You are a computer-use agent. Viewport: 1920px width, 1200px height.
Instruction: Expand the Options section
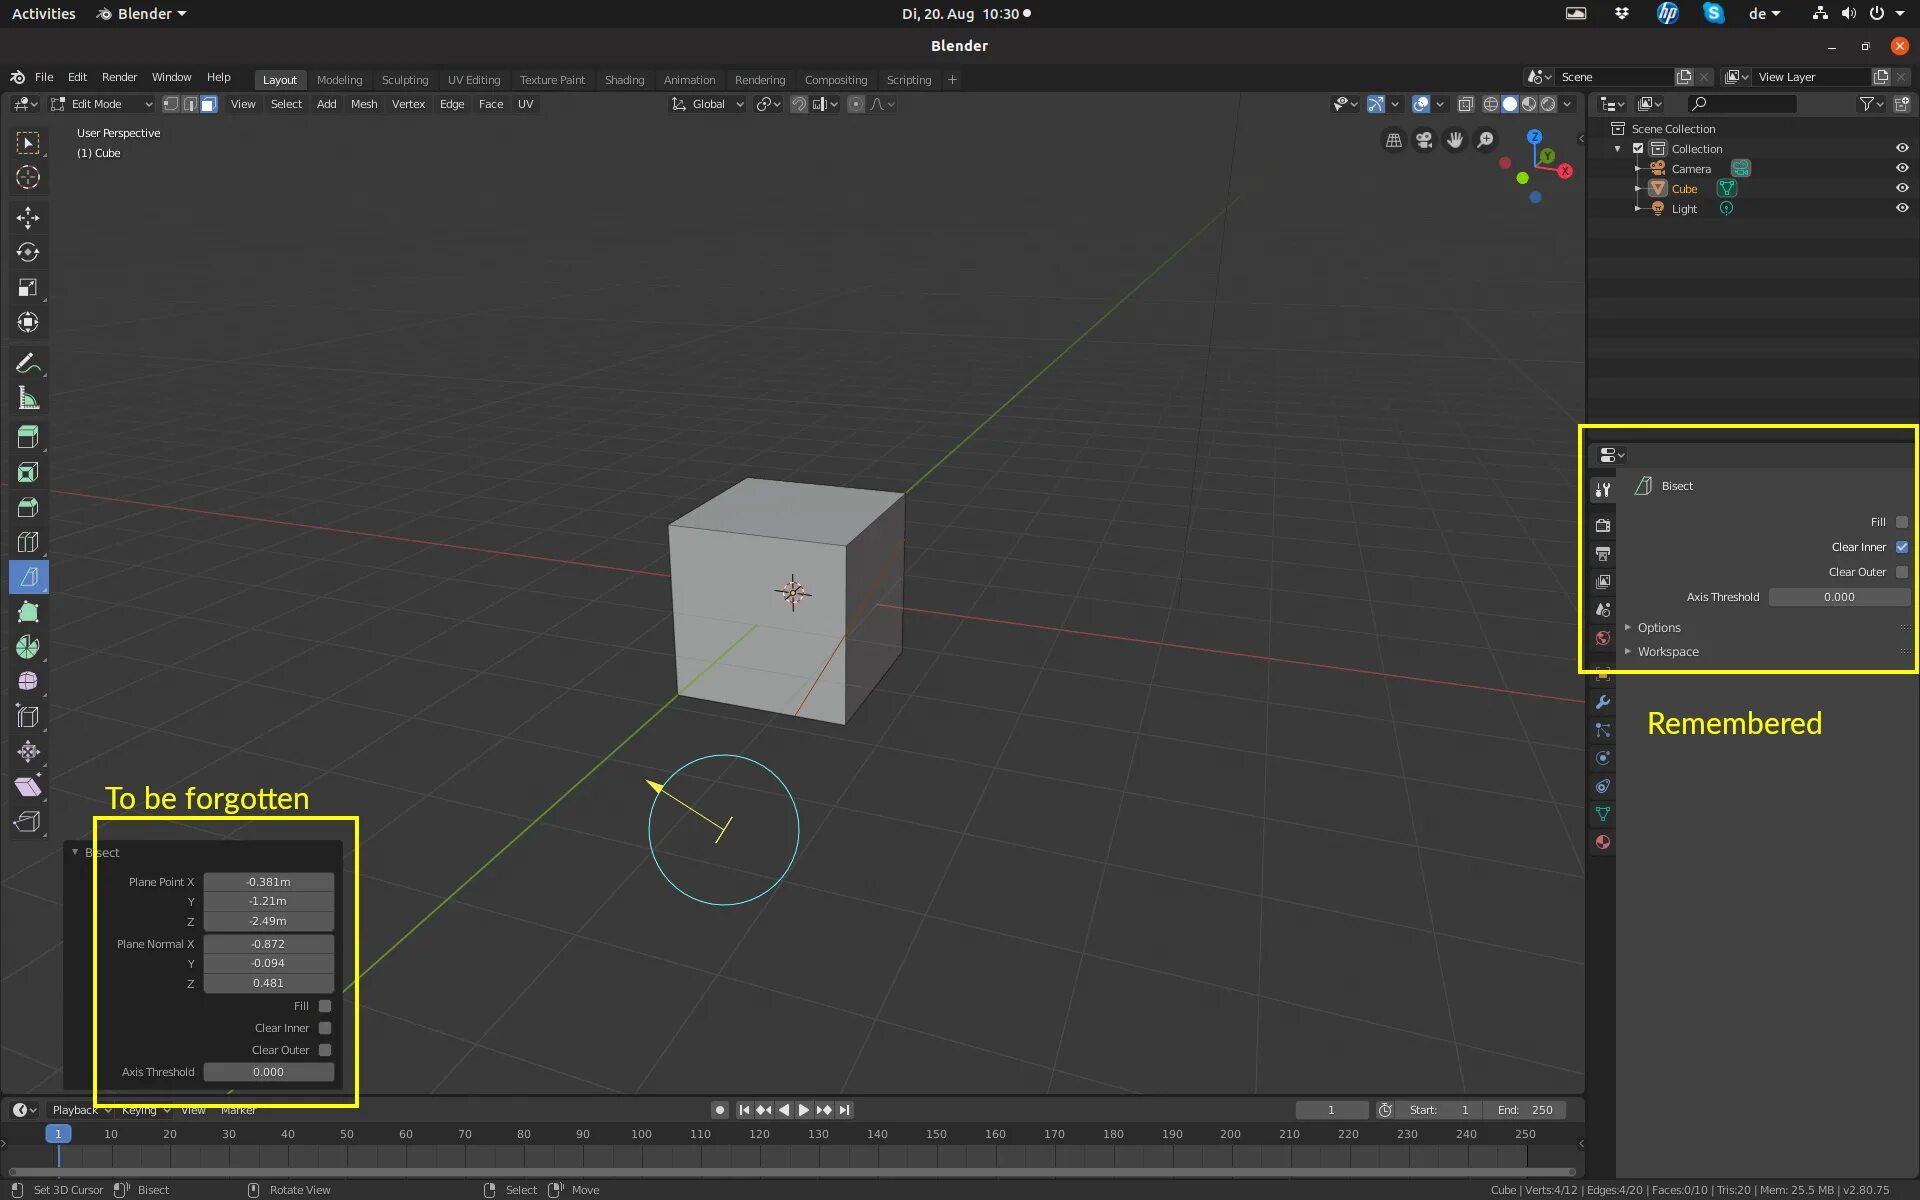coord(1659,627)
